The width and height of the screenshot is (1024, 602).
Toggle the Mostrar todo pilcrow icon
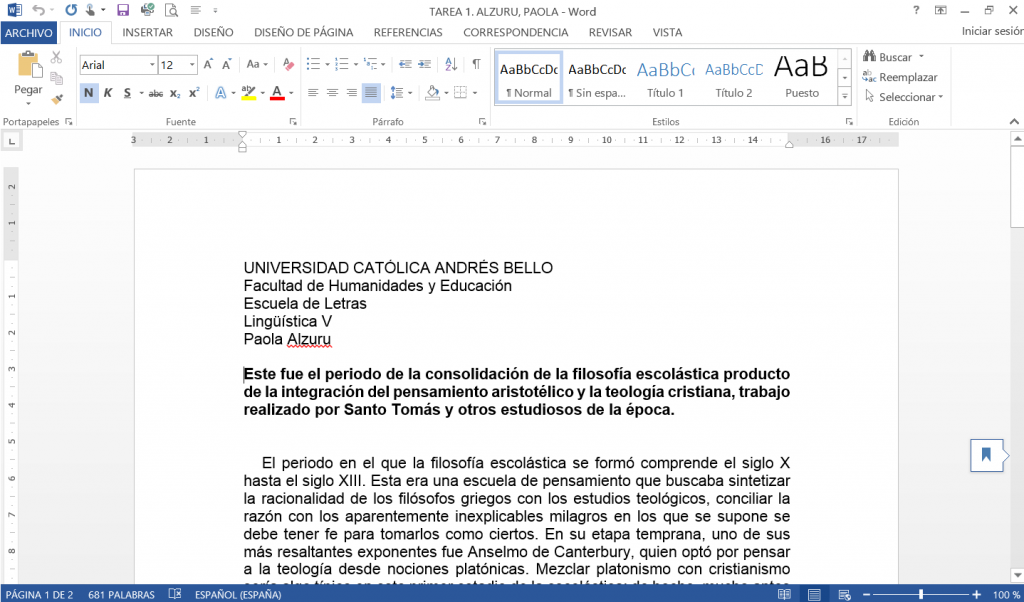(x=476, y=65)
